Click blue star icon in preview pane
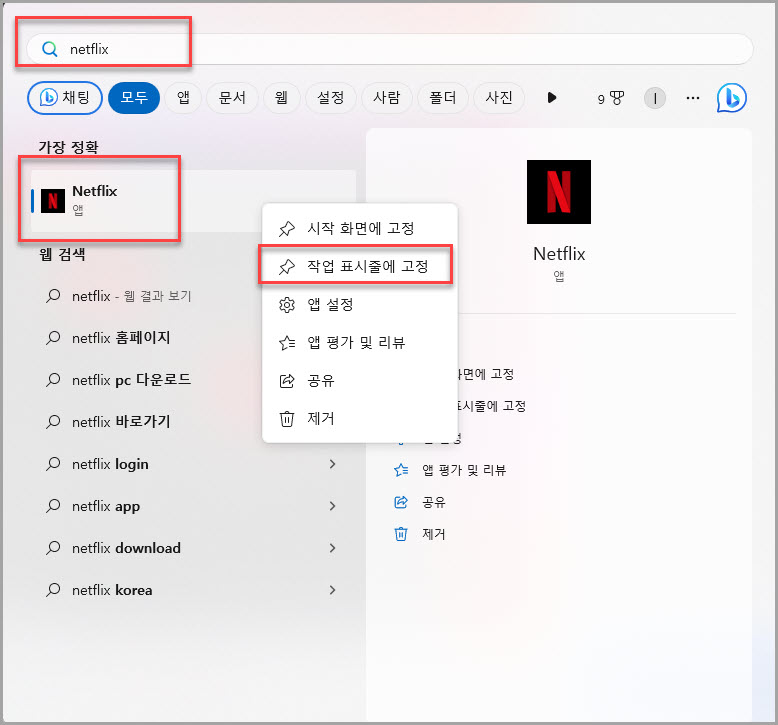778x725 pixels. click(x=401, y=470)
